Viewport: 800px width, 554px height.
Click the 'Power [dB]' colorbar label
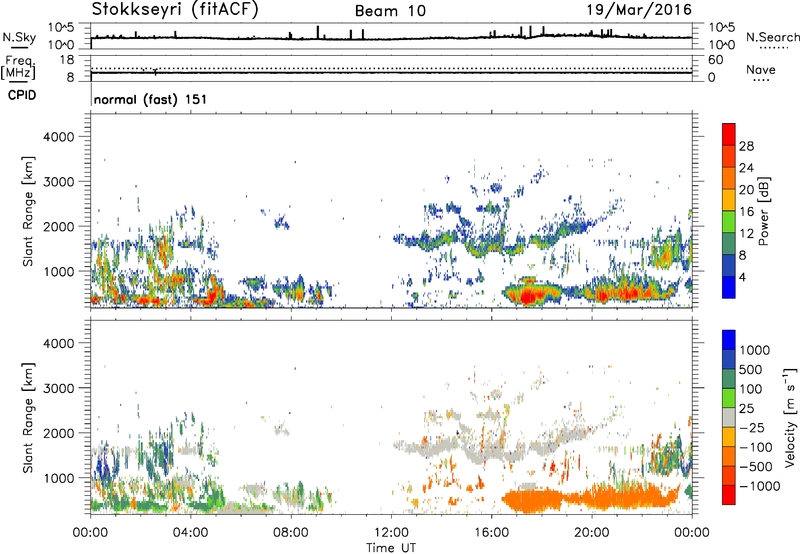point(763,211)
